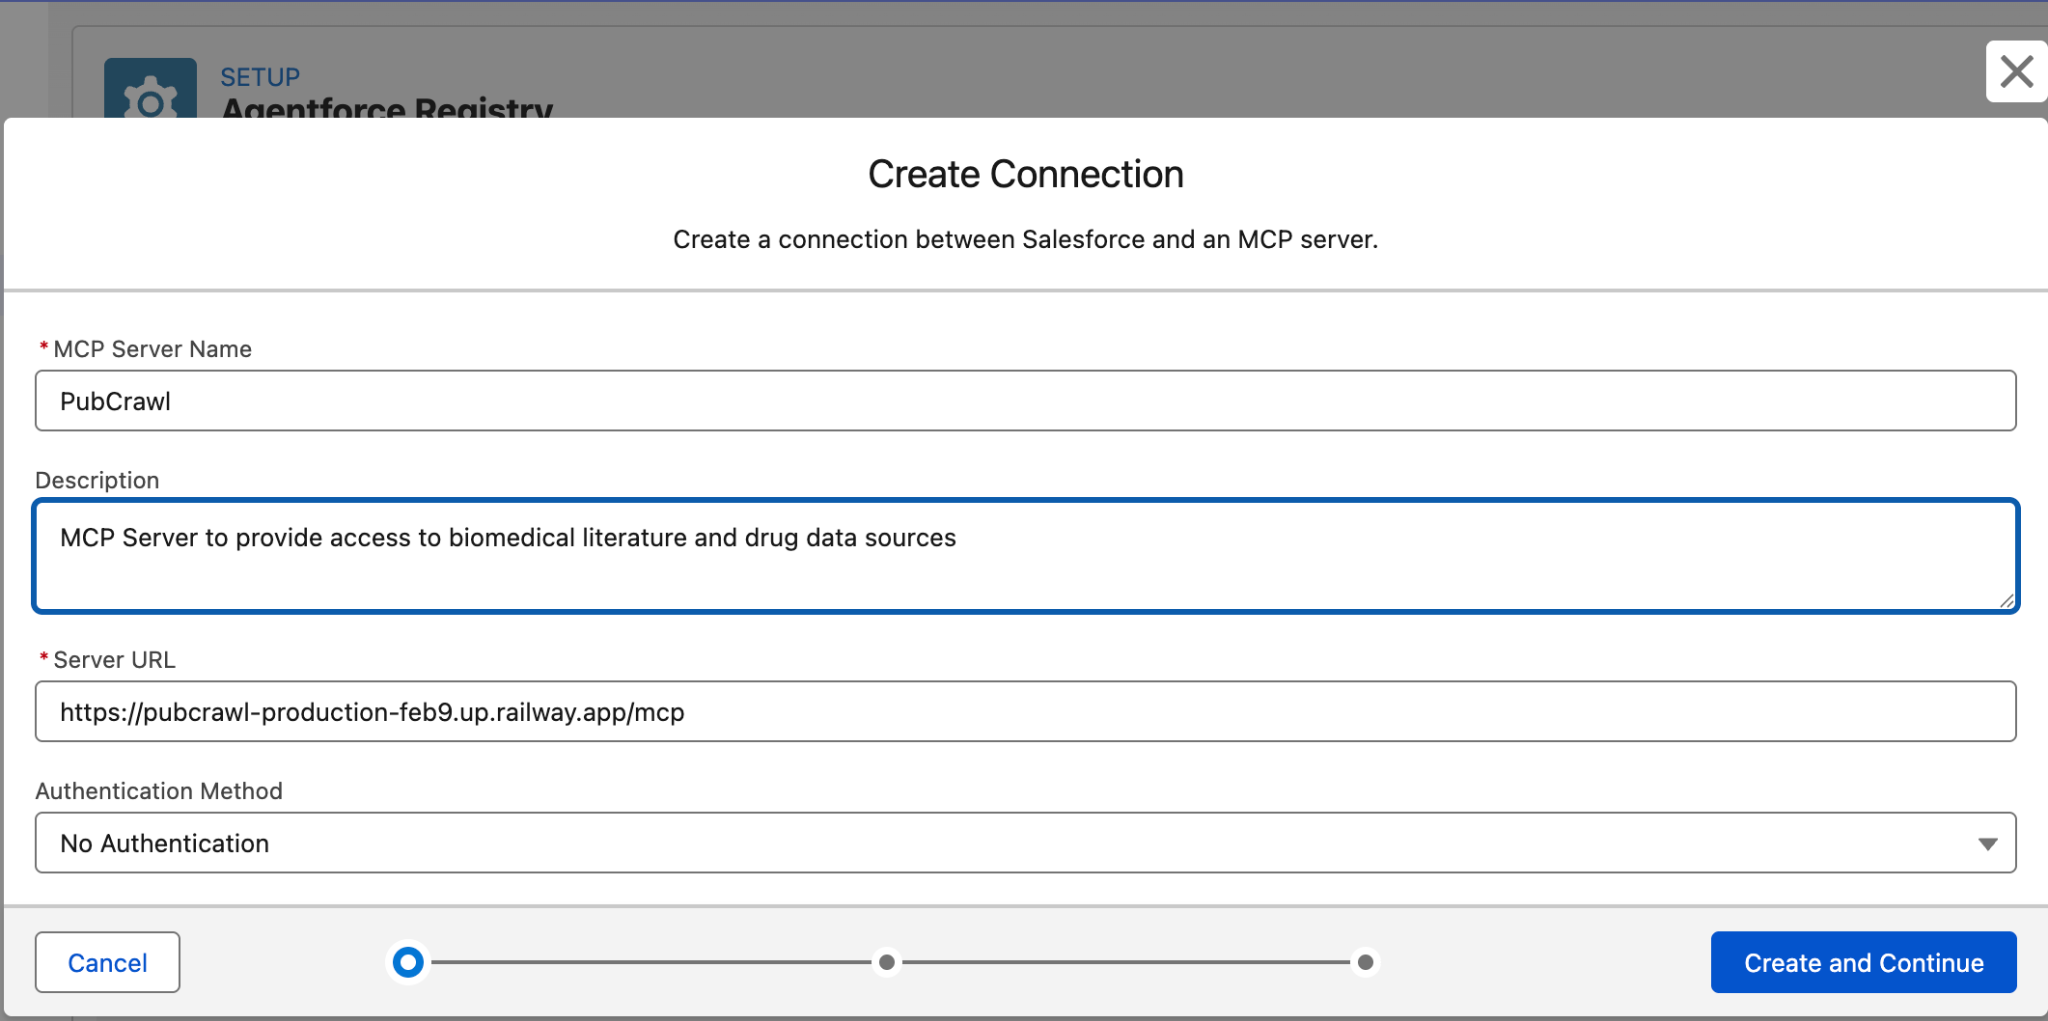Click the Description textarea resize handle
This screenshot has width=2048, height=1021.
pos(2006,600)
